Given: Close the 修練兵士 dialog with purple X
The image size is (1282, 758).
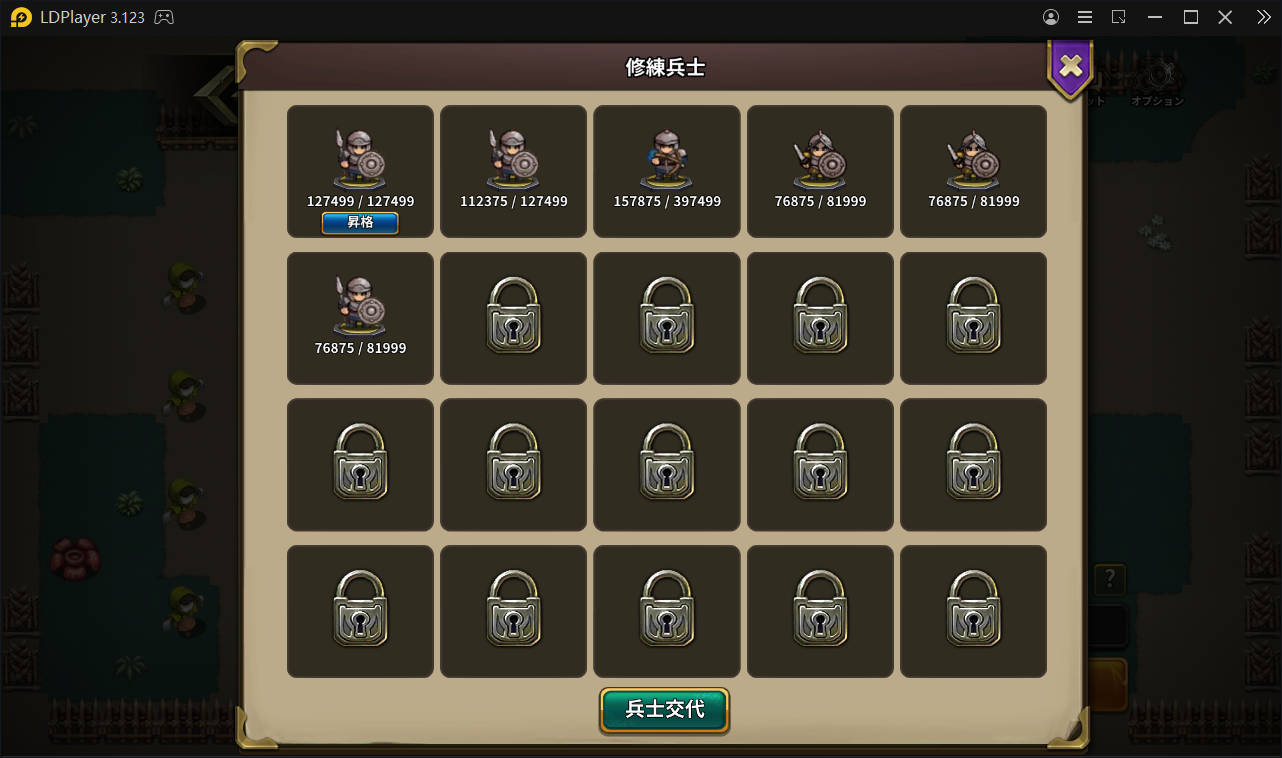Looking at the screenshot, I should click(1070, 67).
